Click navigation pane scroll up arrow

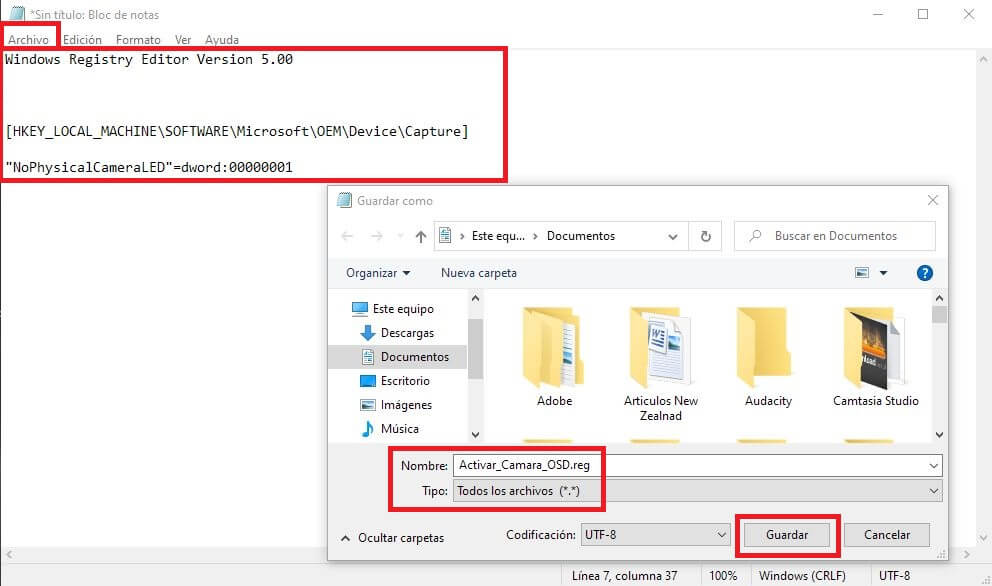tap(476, 298)
